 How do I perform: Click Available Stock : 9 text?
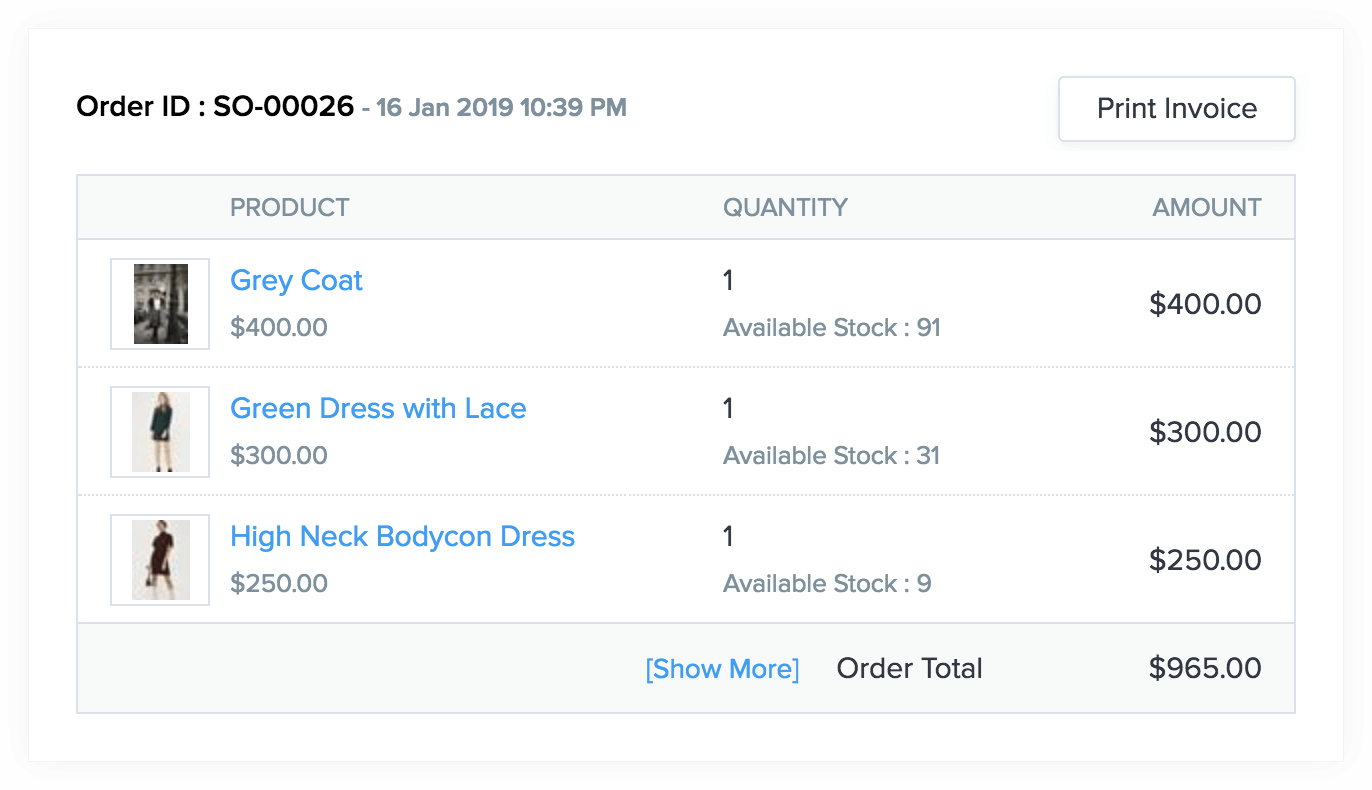point(827,584)
